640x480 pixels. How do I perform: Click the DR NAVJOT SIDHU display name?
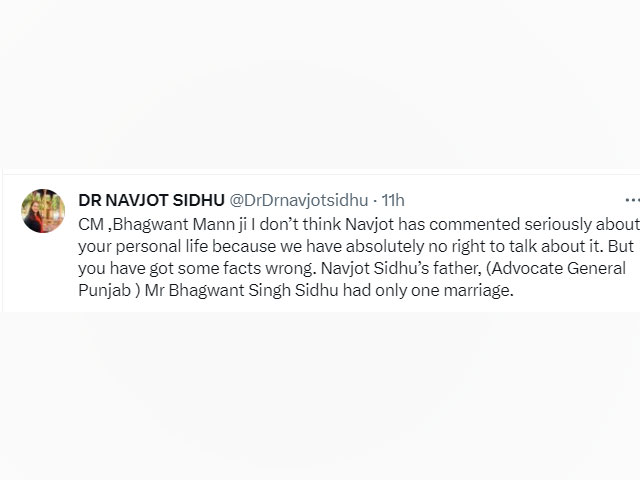(x=151, y=200)
